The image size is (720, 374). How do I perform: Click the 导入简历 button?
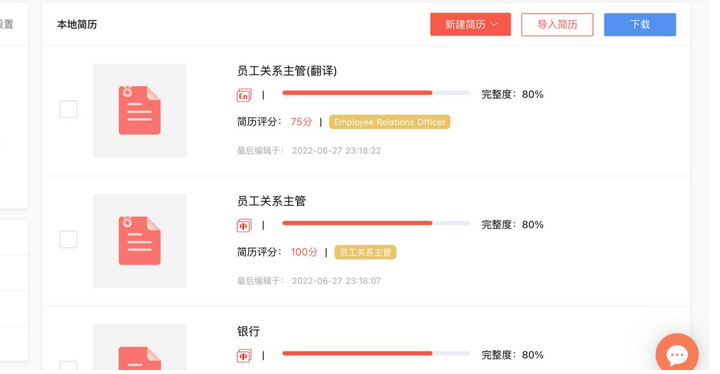[x=557, y=24]
